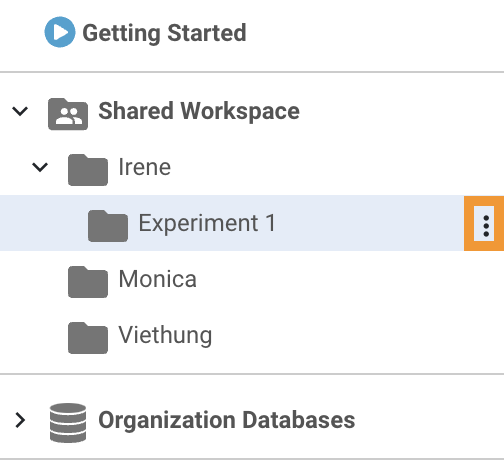Click the Viethung folder icon
The image size is (504, 460).
[x=88, y=338]
